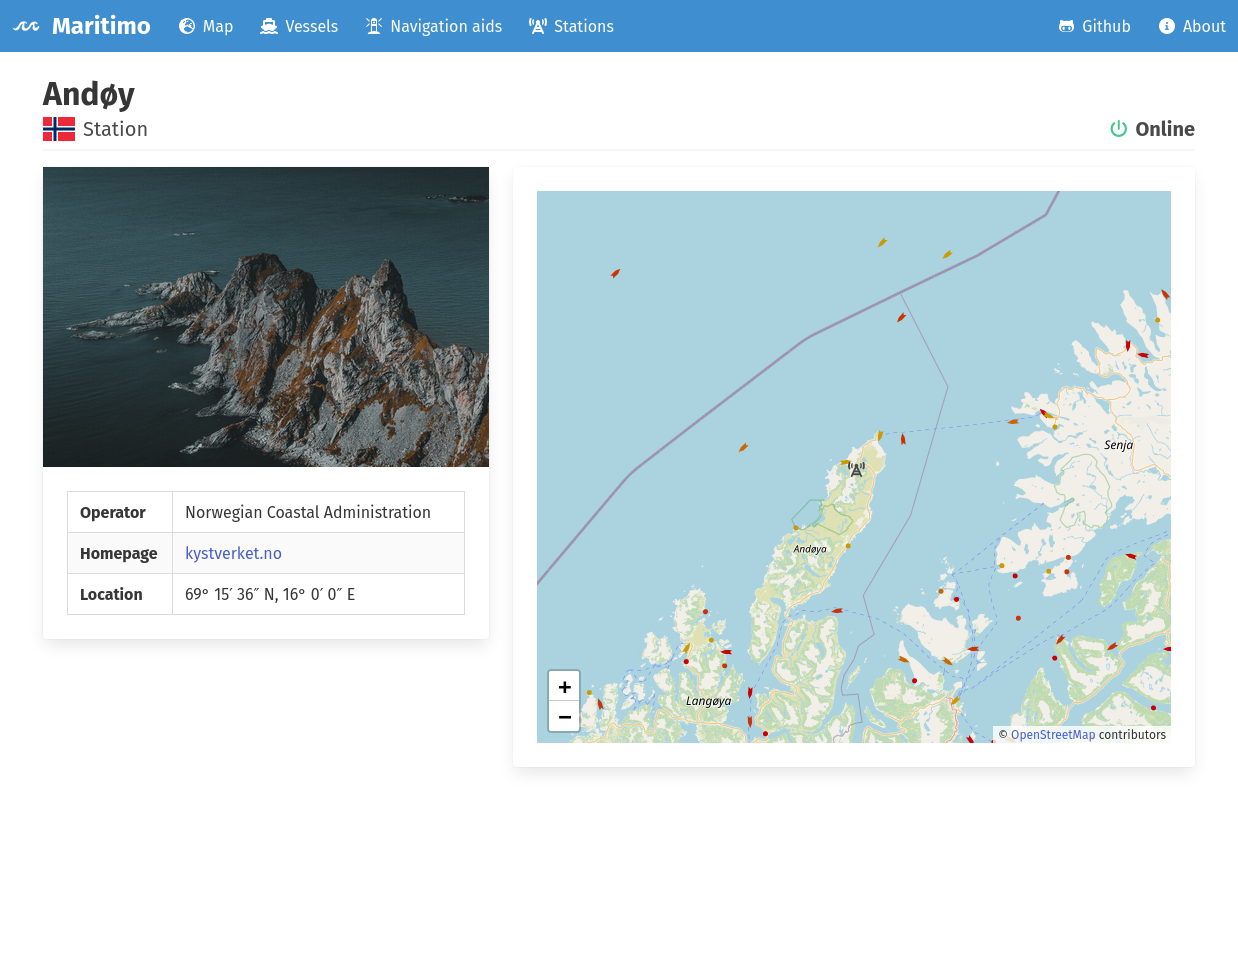
Task: Click the OpenStreetMap attribution link
Action: pos(1053,734)
